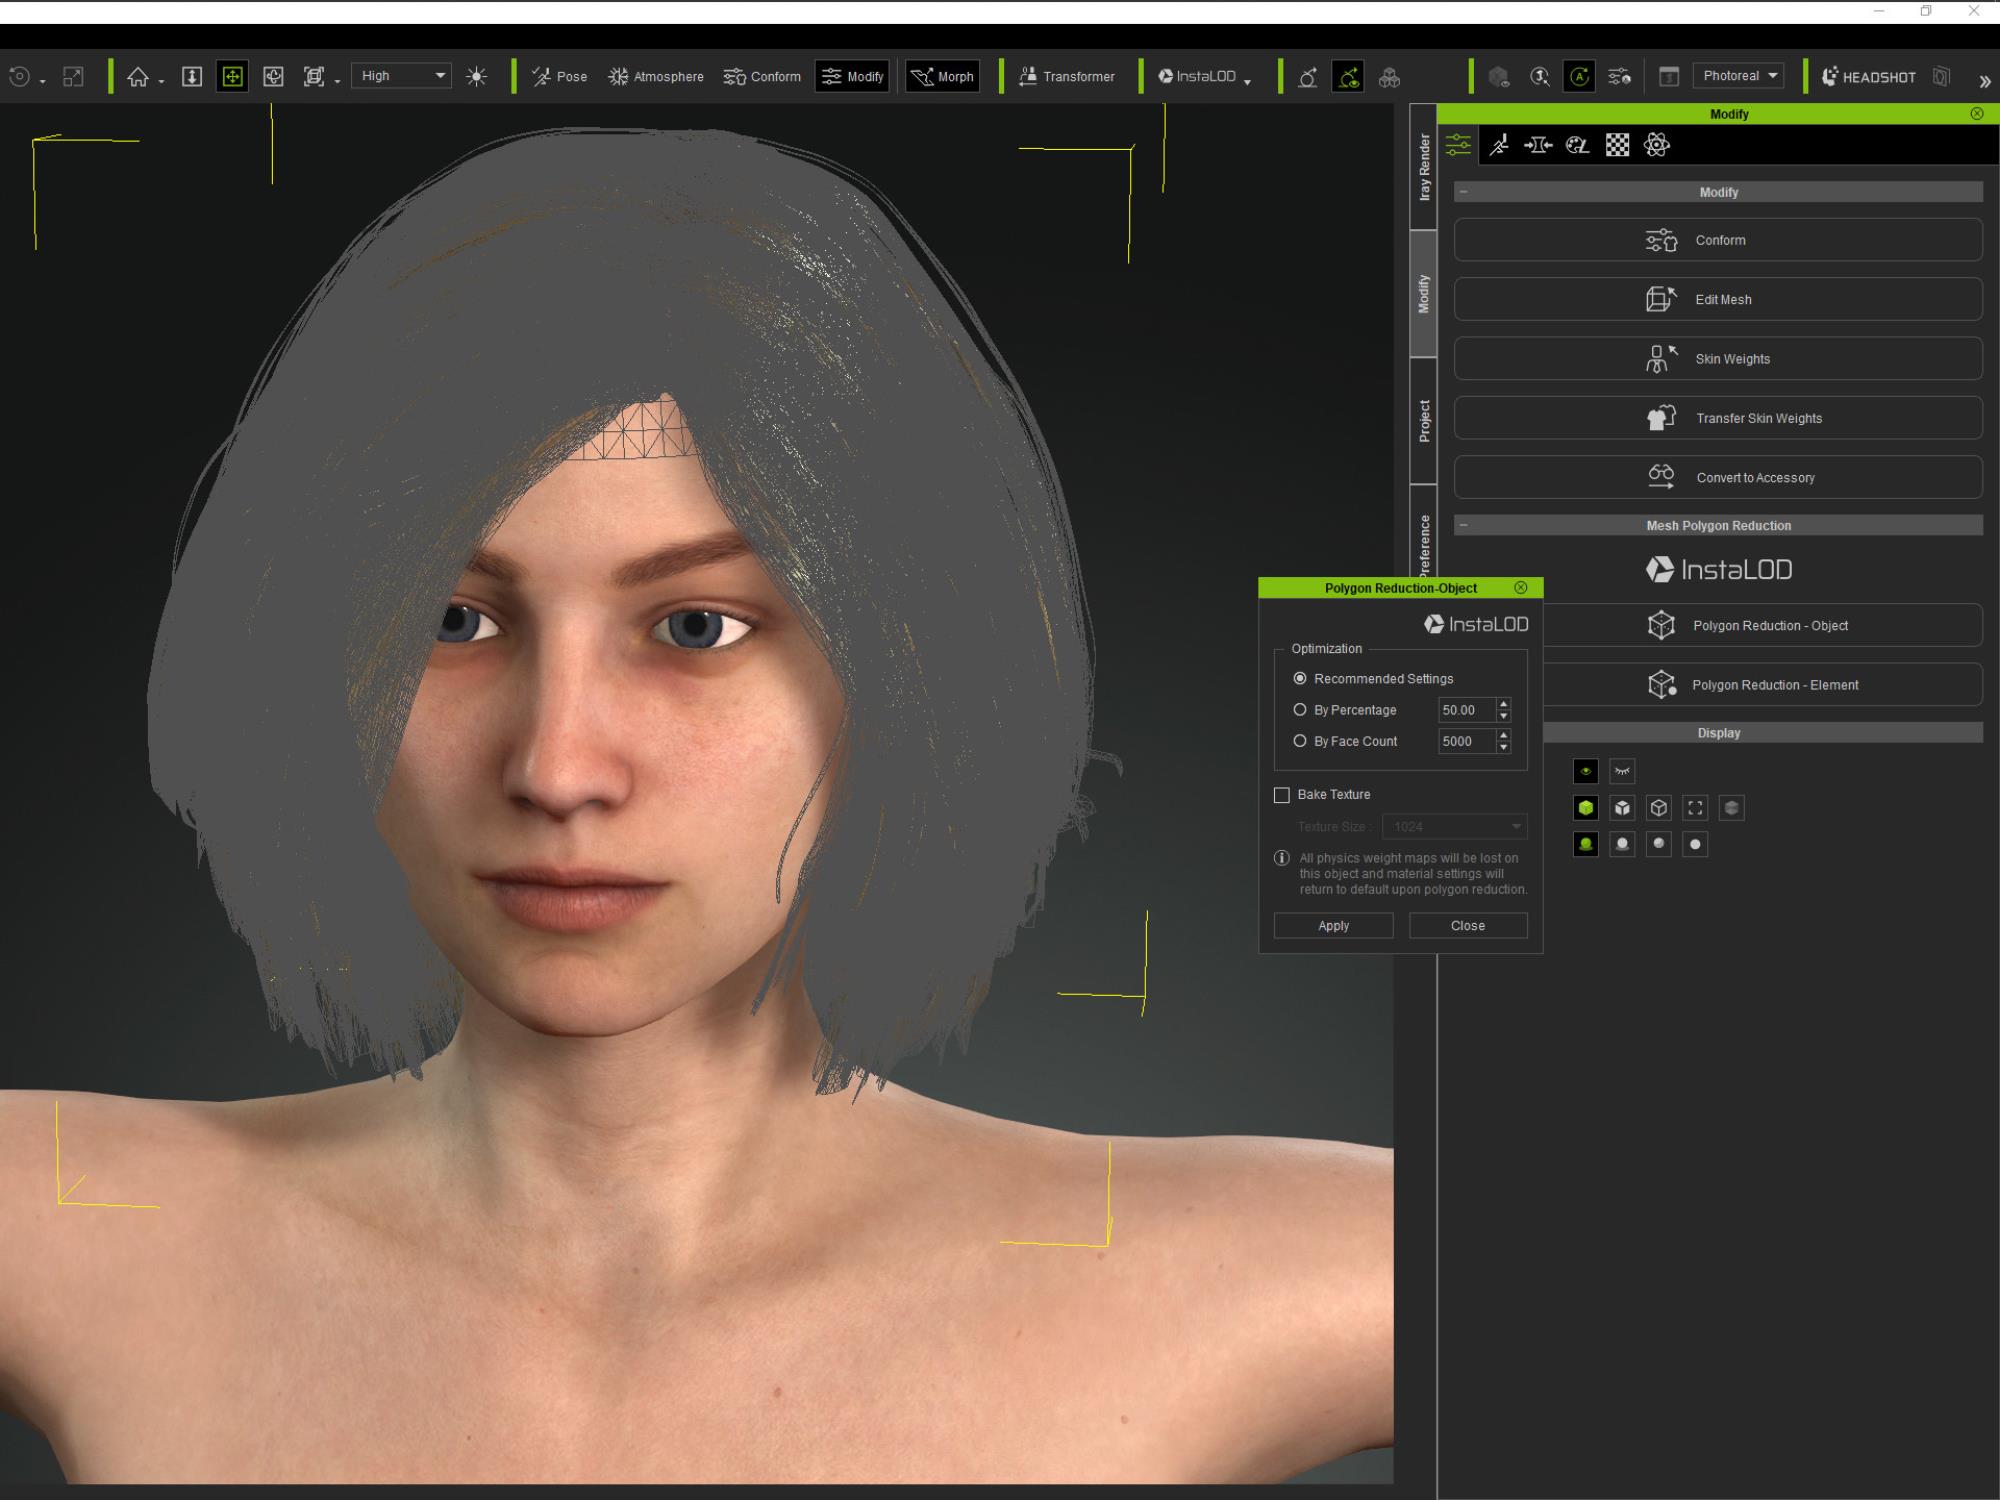2000x1500 pixels.
Task: Open the orbit reset dropdown arrow
Action: 42,82
